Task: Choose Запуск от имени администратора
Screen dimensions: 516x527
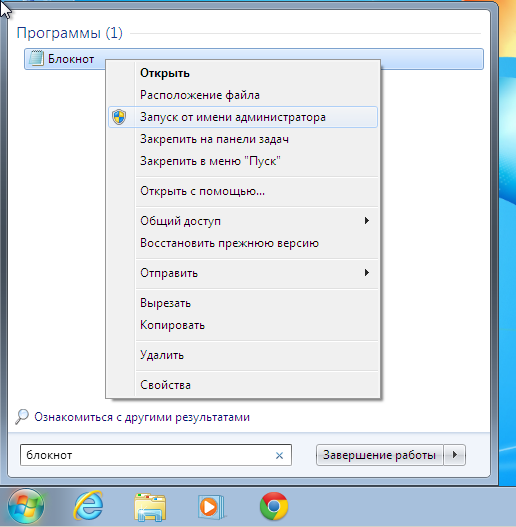Action: pyautogui.click(x=243, y=117)
